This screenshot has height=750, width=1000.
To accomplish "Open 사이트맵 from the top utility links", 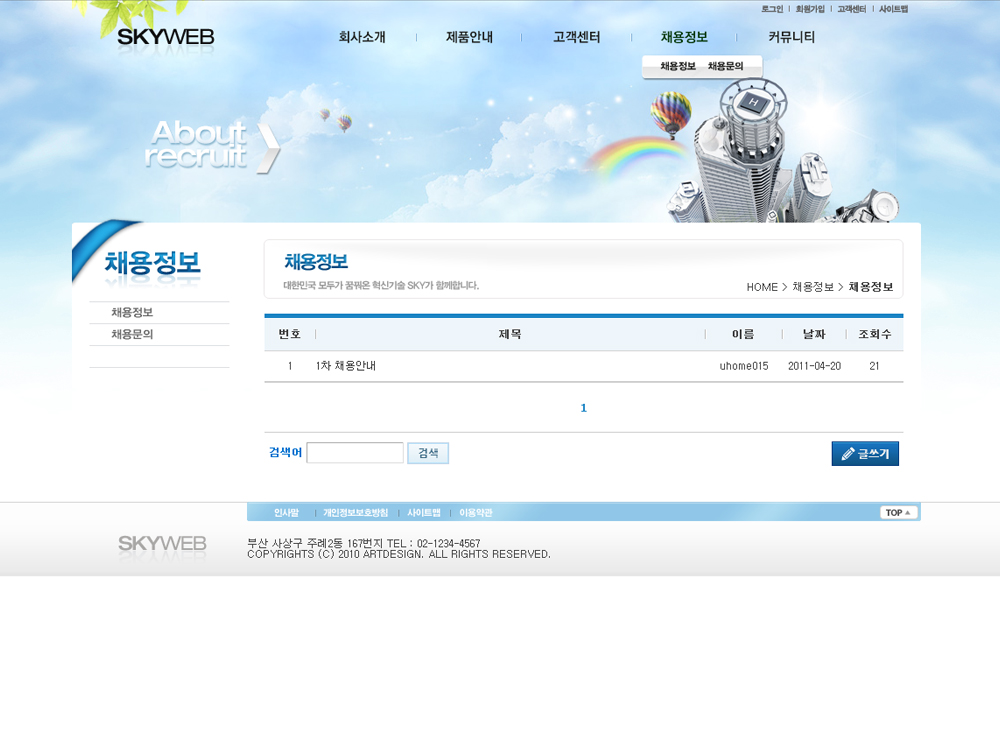I will tap(893, 9).
